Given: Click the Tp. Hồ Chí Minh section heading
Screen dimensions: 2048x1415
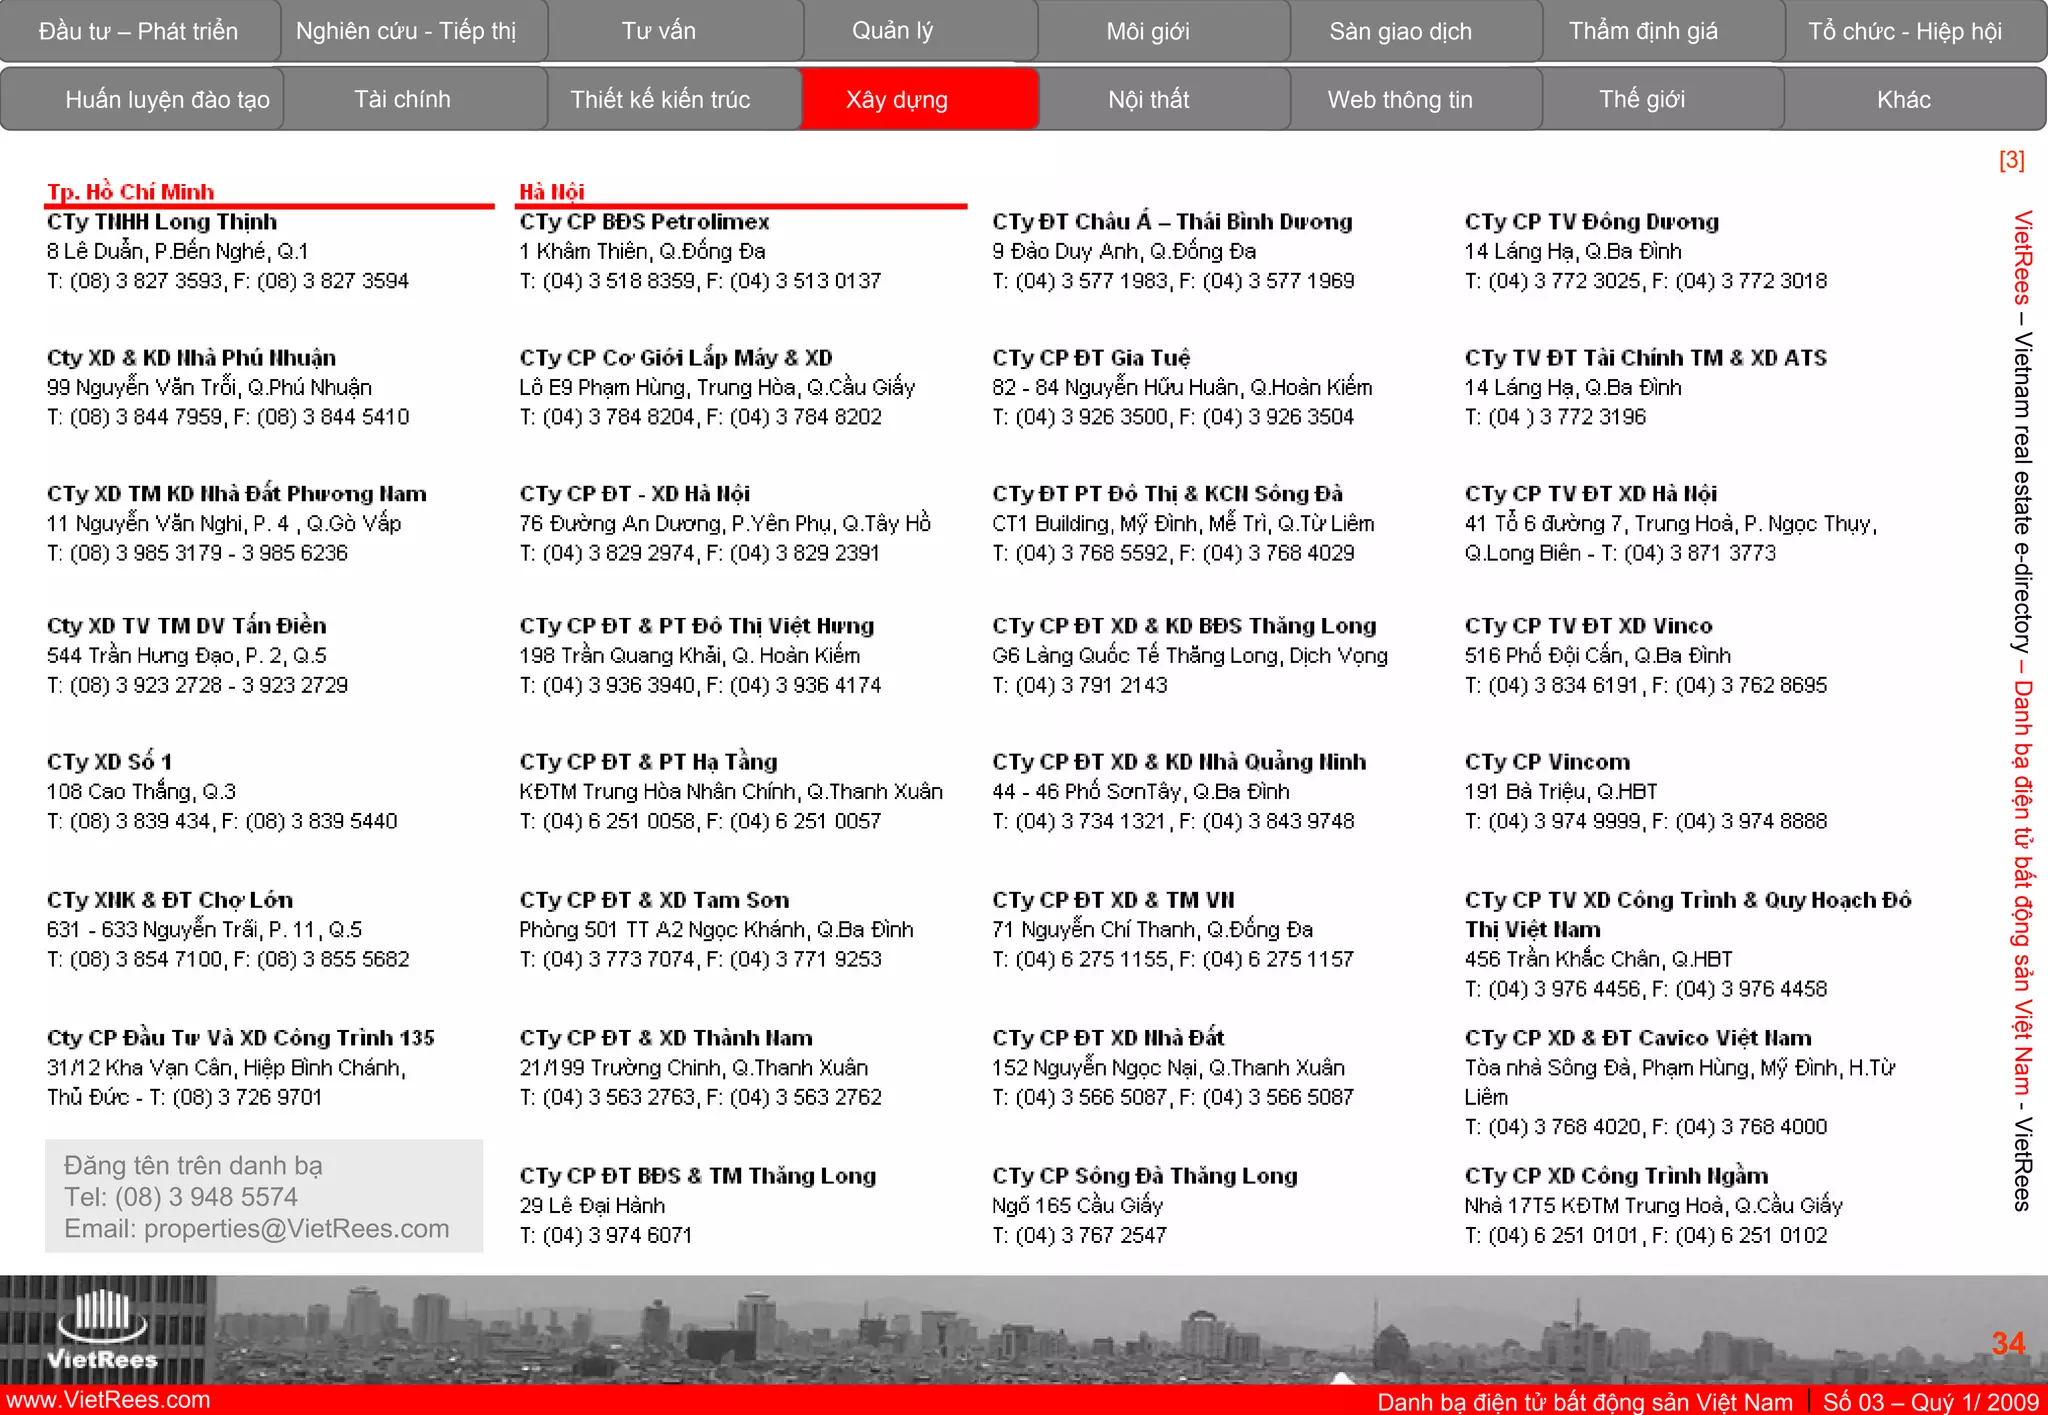Looking at the screenshot, I should [130, 192].
